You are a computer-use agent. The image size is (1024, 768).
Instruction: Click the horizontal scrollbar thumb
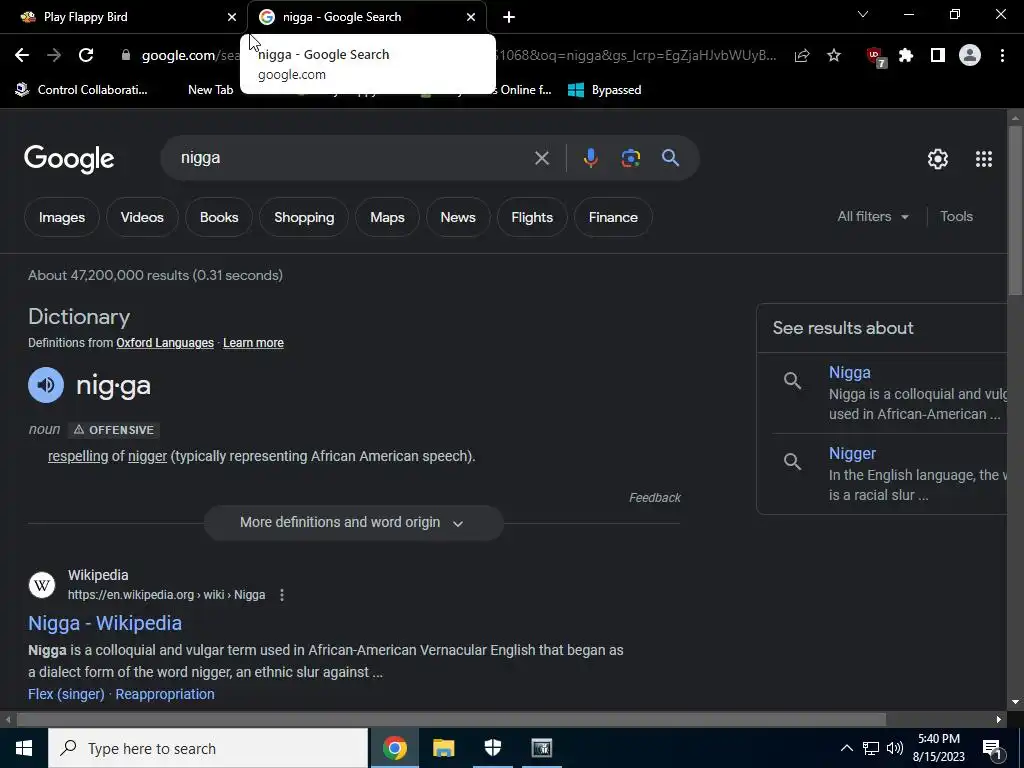[x=451, y=720]
